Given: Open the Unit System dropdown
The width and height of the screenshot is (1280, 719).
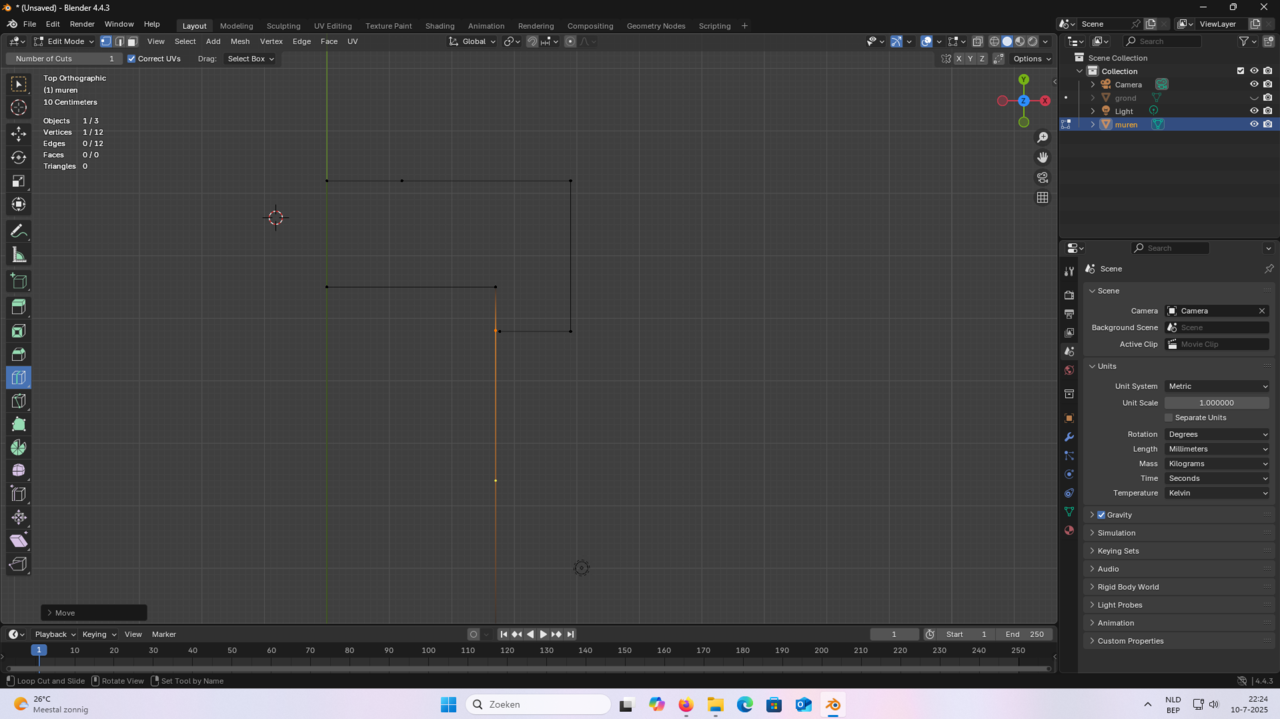Looking at the screenshot, I should [x=1216, y=386].
